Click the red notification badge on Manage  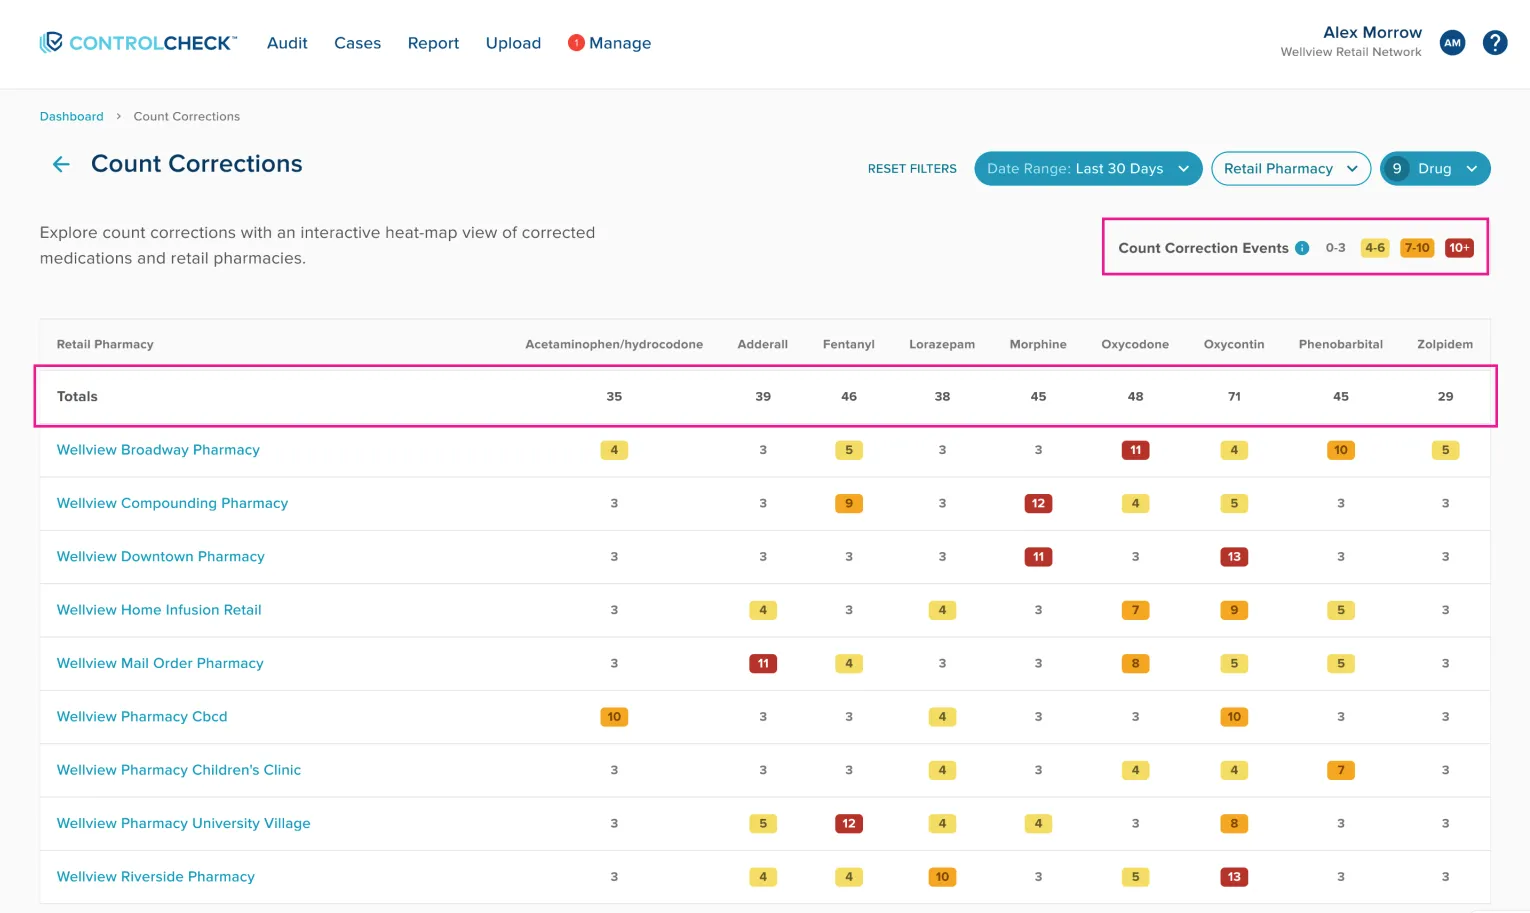[x=576, y=43]
